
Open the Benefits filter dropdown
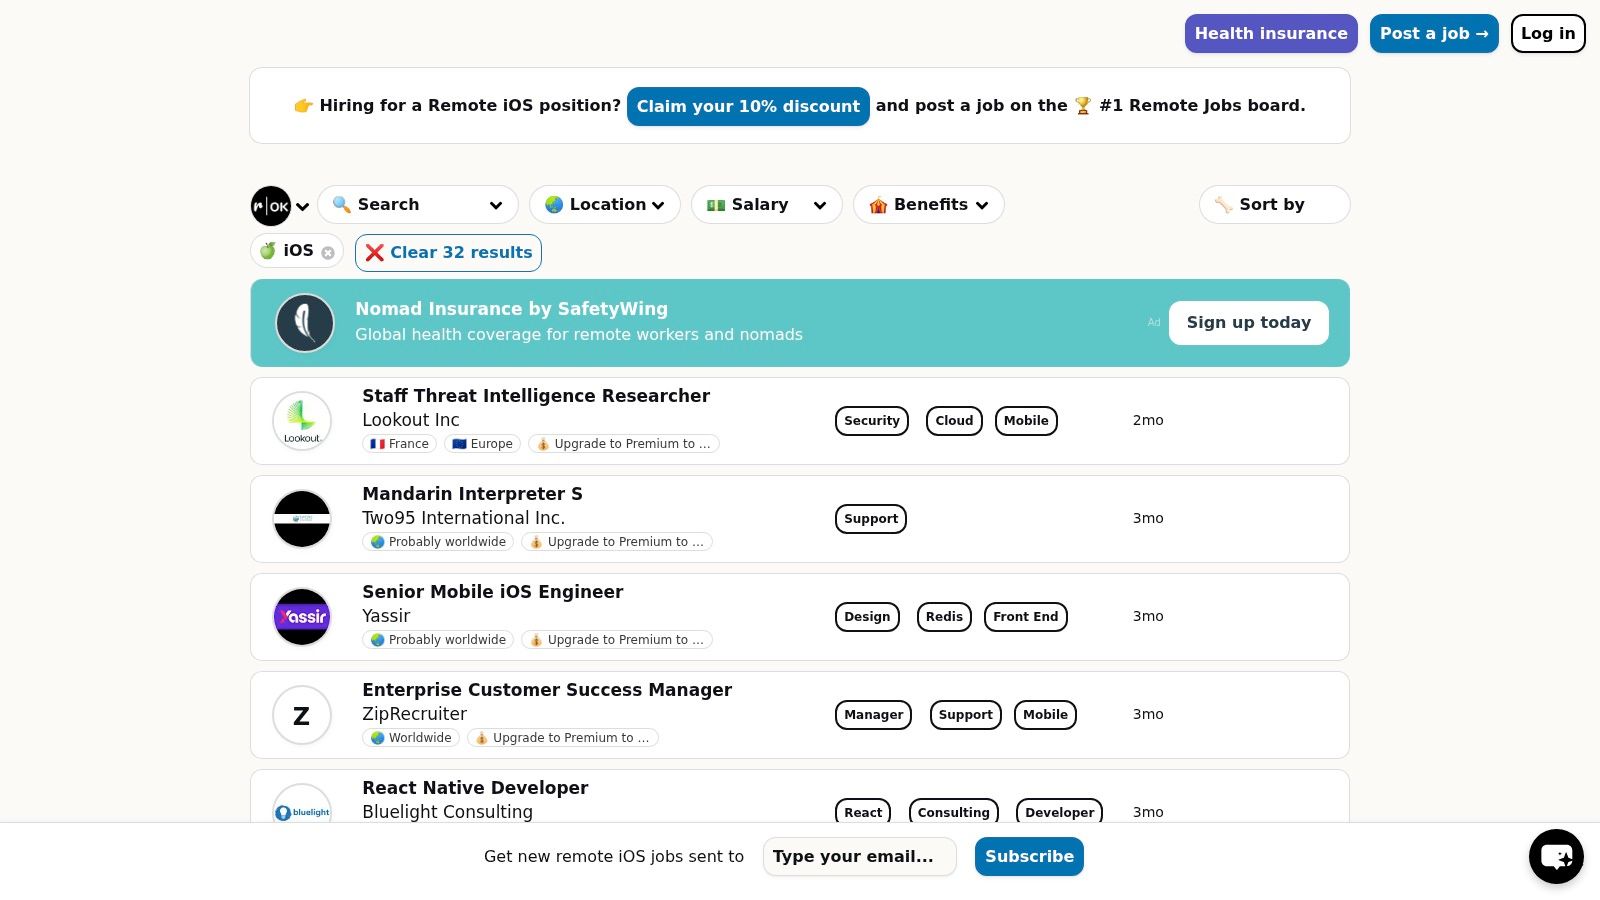[929, 205]
